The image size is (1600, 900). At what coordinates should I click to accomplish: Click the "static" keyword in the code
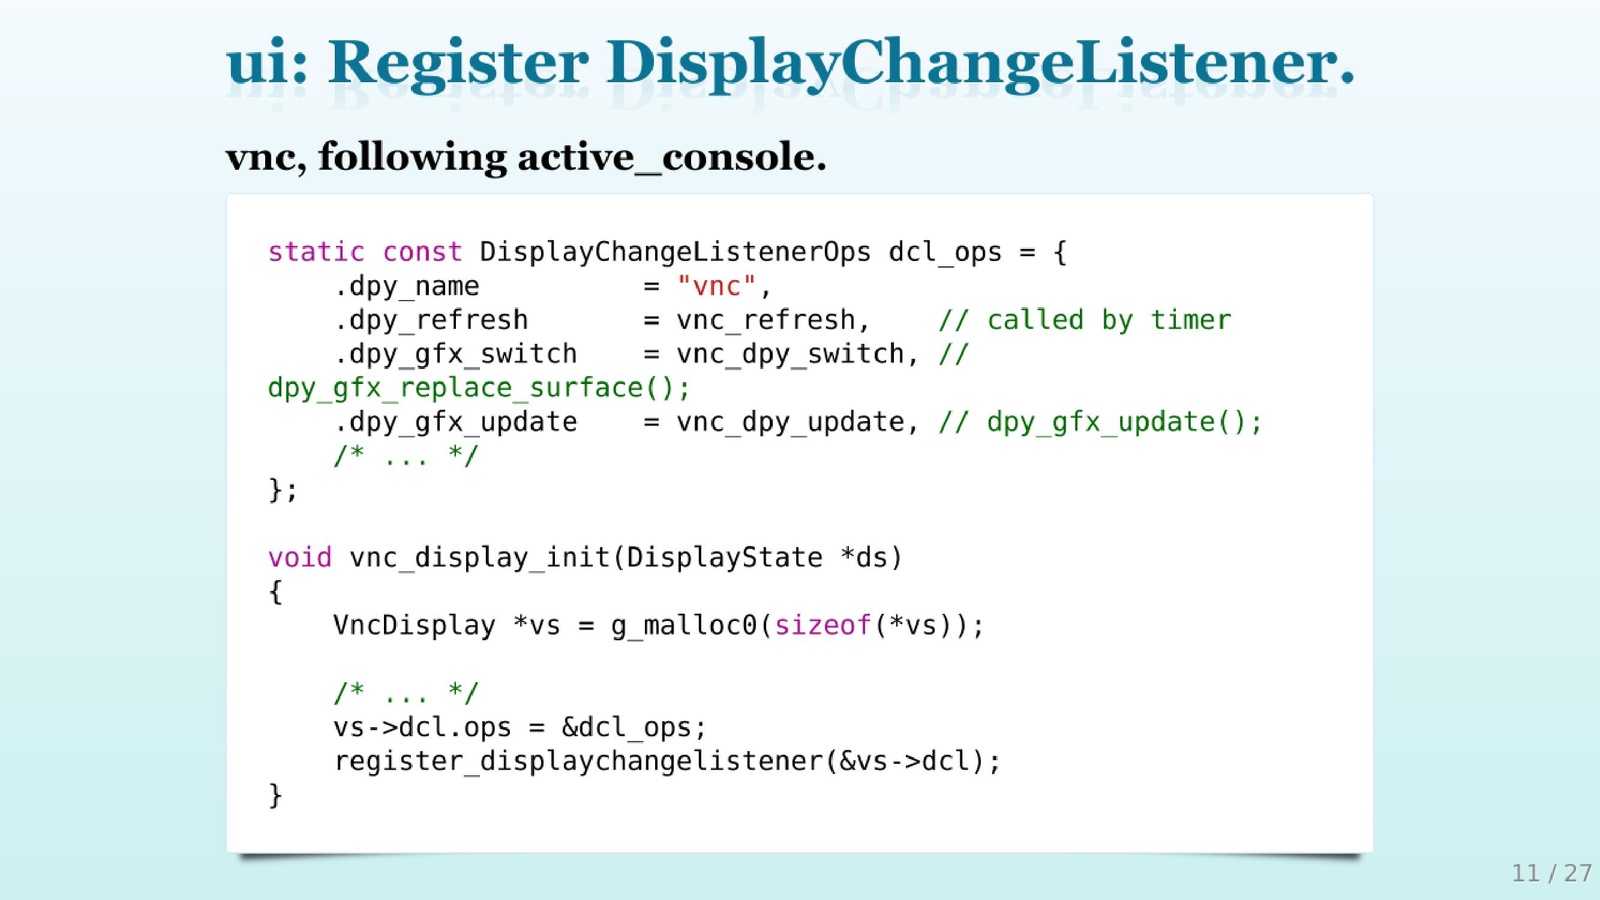coord(316,252)
